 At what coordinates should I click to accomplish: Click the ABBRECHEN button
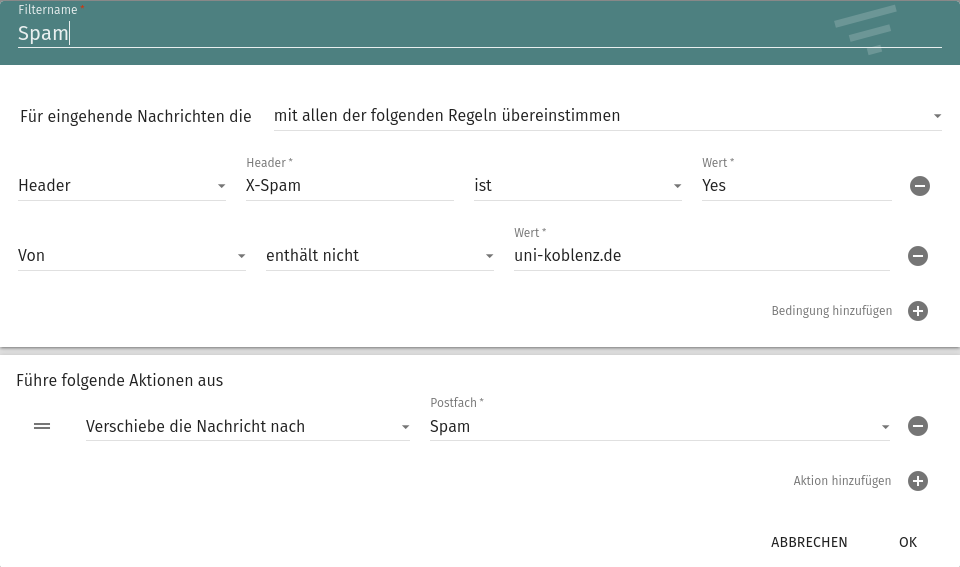(809, 543)
